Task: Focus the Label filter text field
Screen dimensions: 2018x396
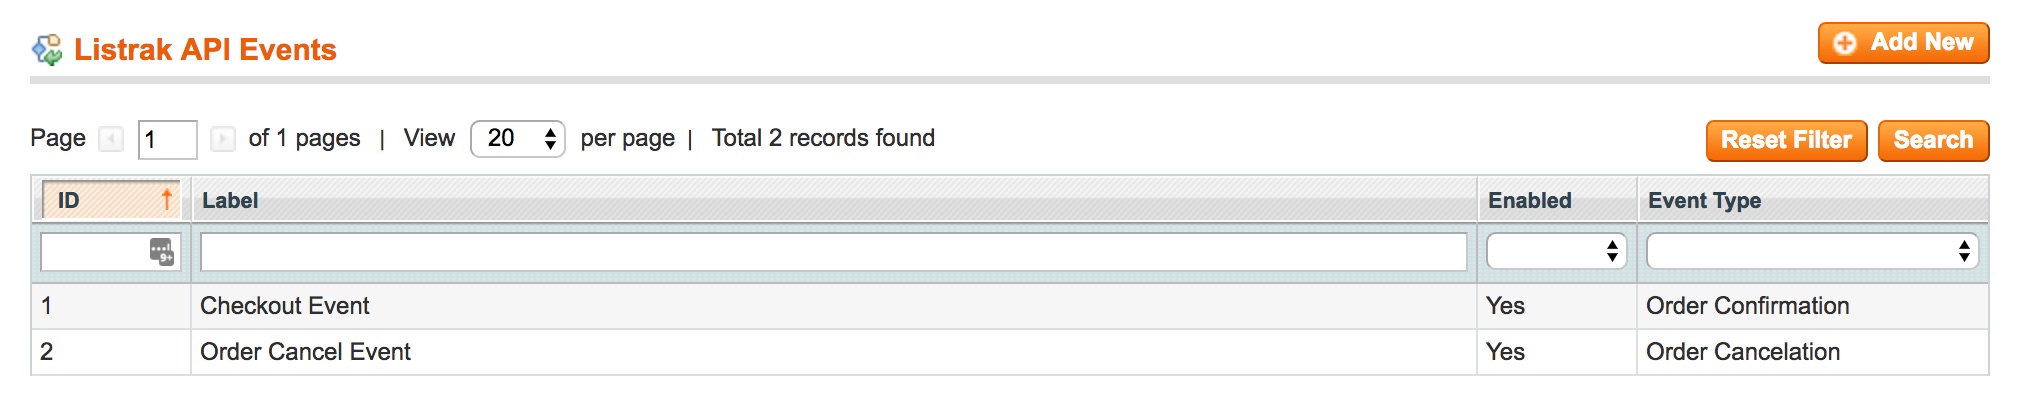Action: coord(833,252)
